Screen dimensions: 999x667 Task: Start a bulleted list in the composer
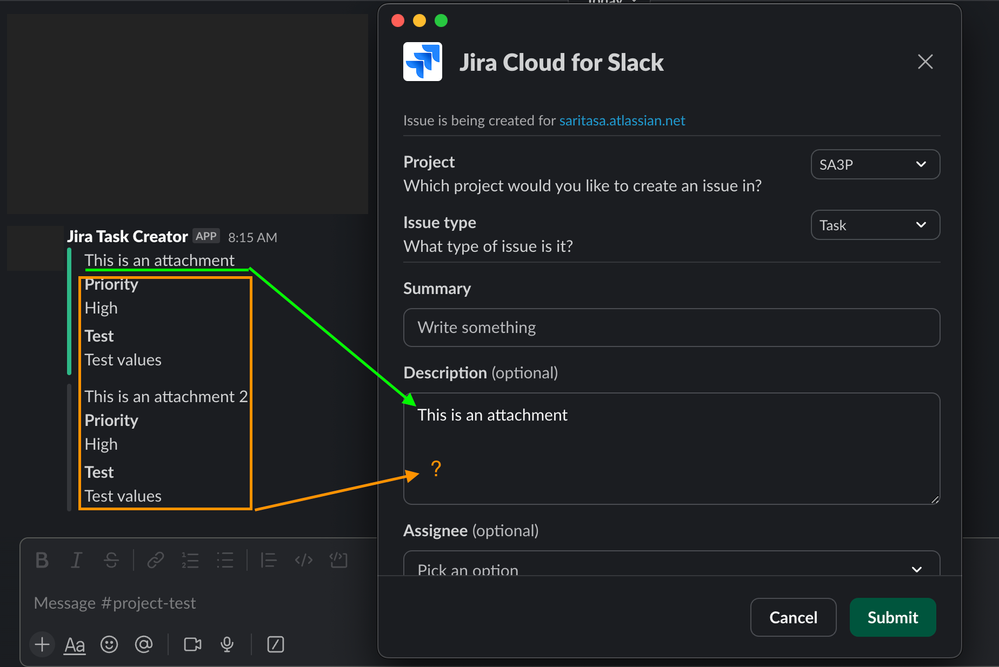225,560
